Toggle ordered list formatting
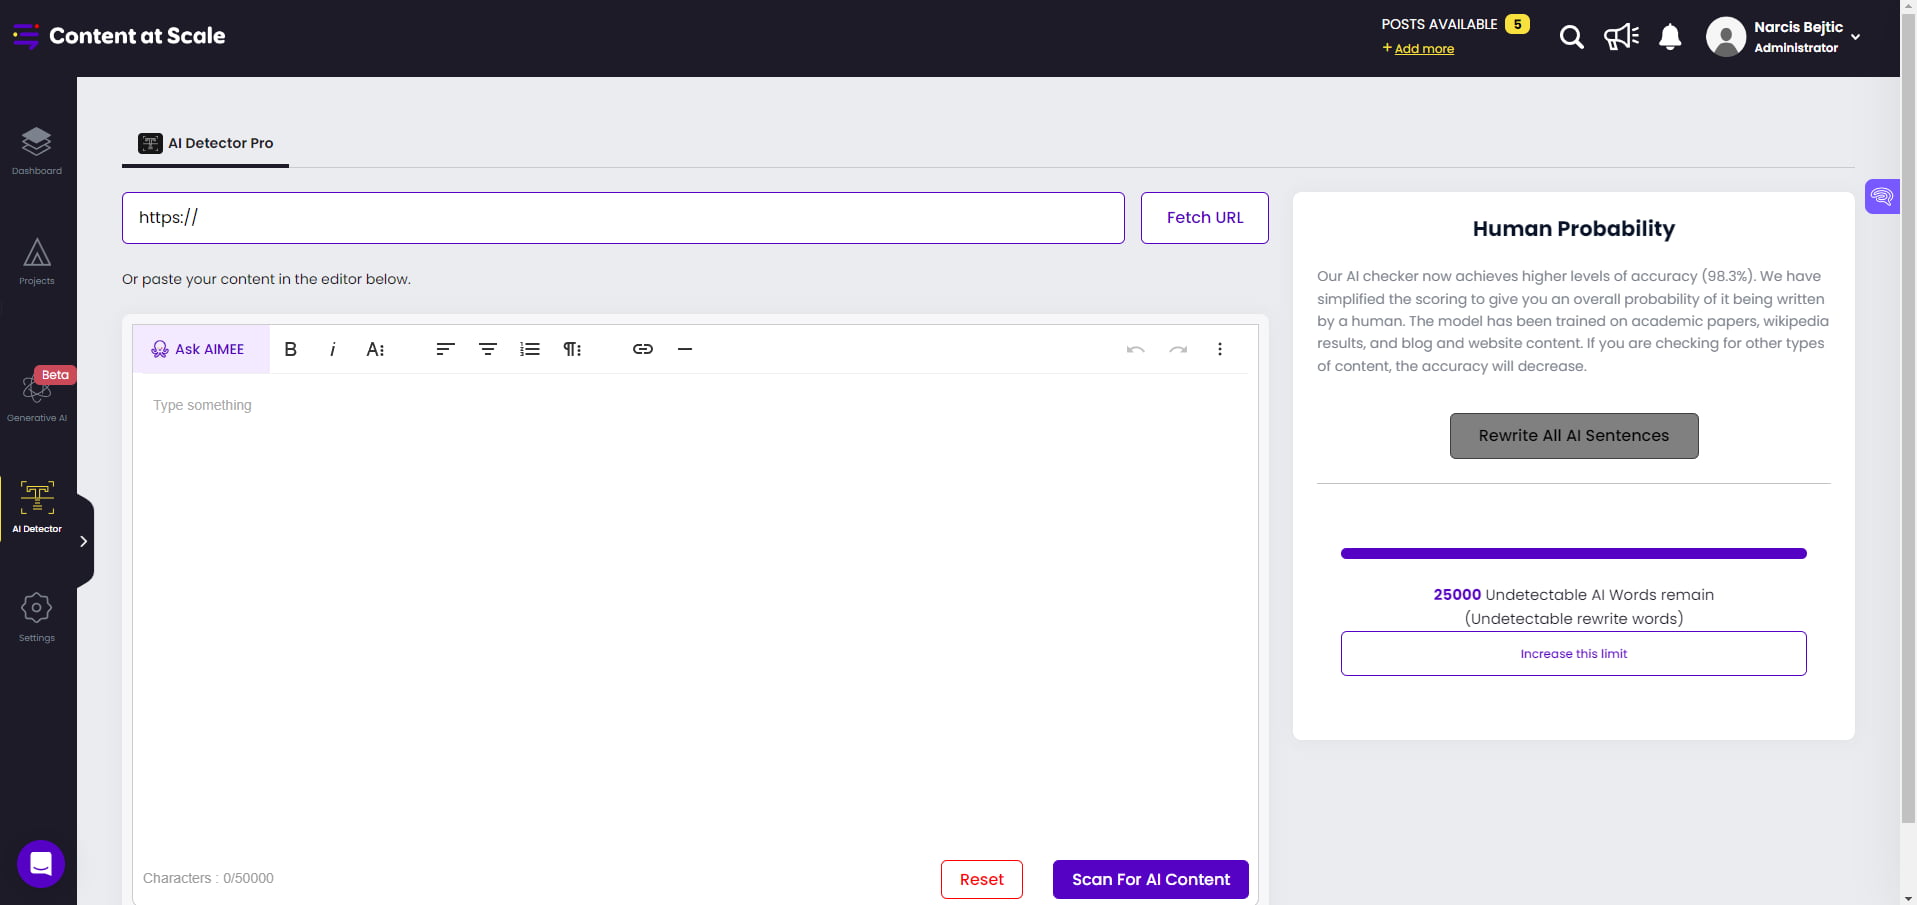Viewport: 1917px width, 905px height. point(529,349)
